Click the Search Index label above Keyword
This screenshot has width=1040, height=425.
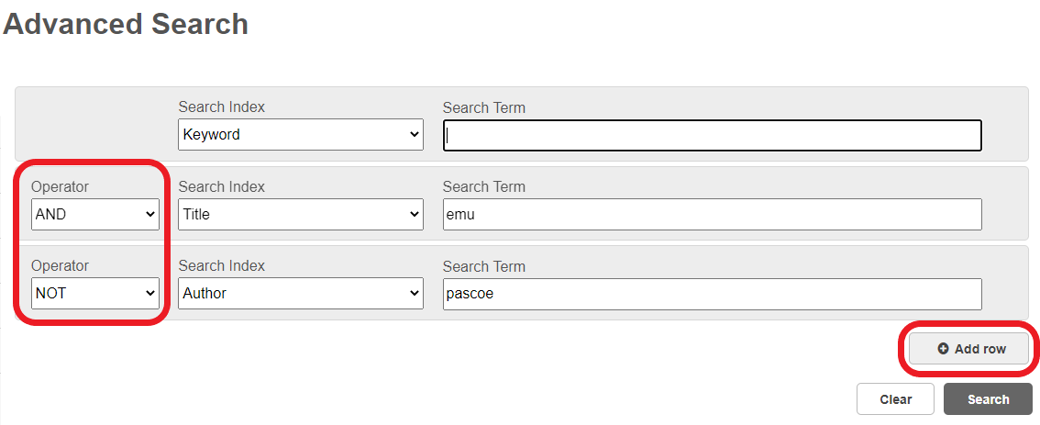221,107
